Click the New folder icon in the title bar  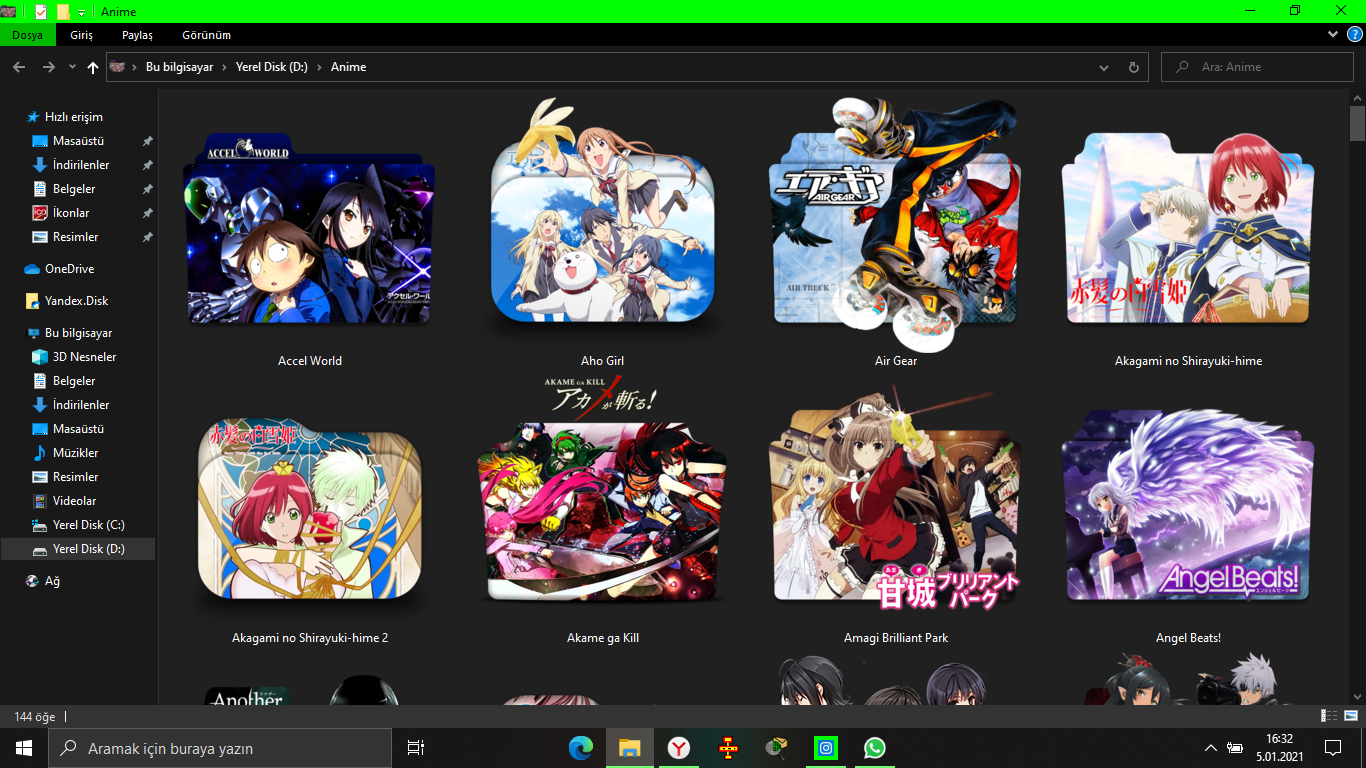point(63,12)
